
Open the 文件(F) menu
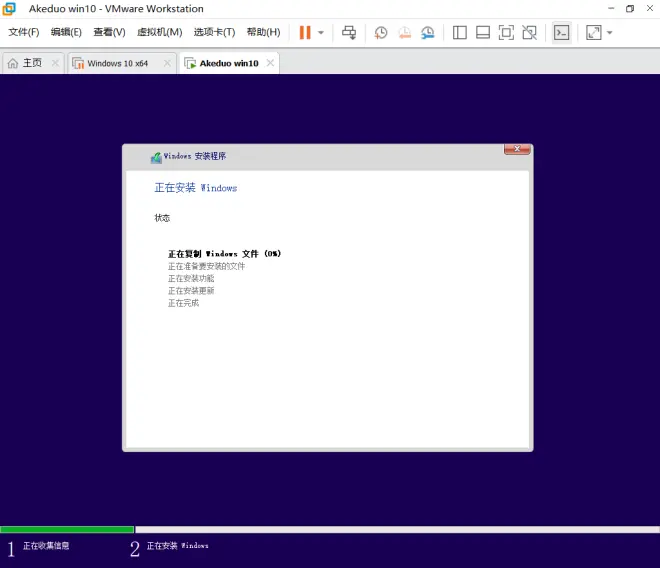tap(24, 32)
